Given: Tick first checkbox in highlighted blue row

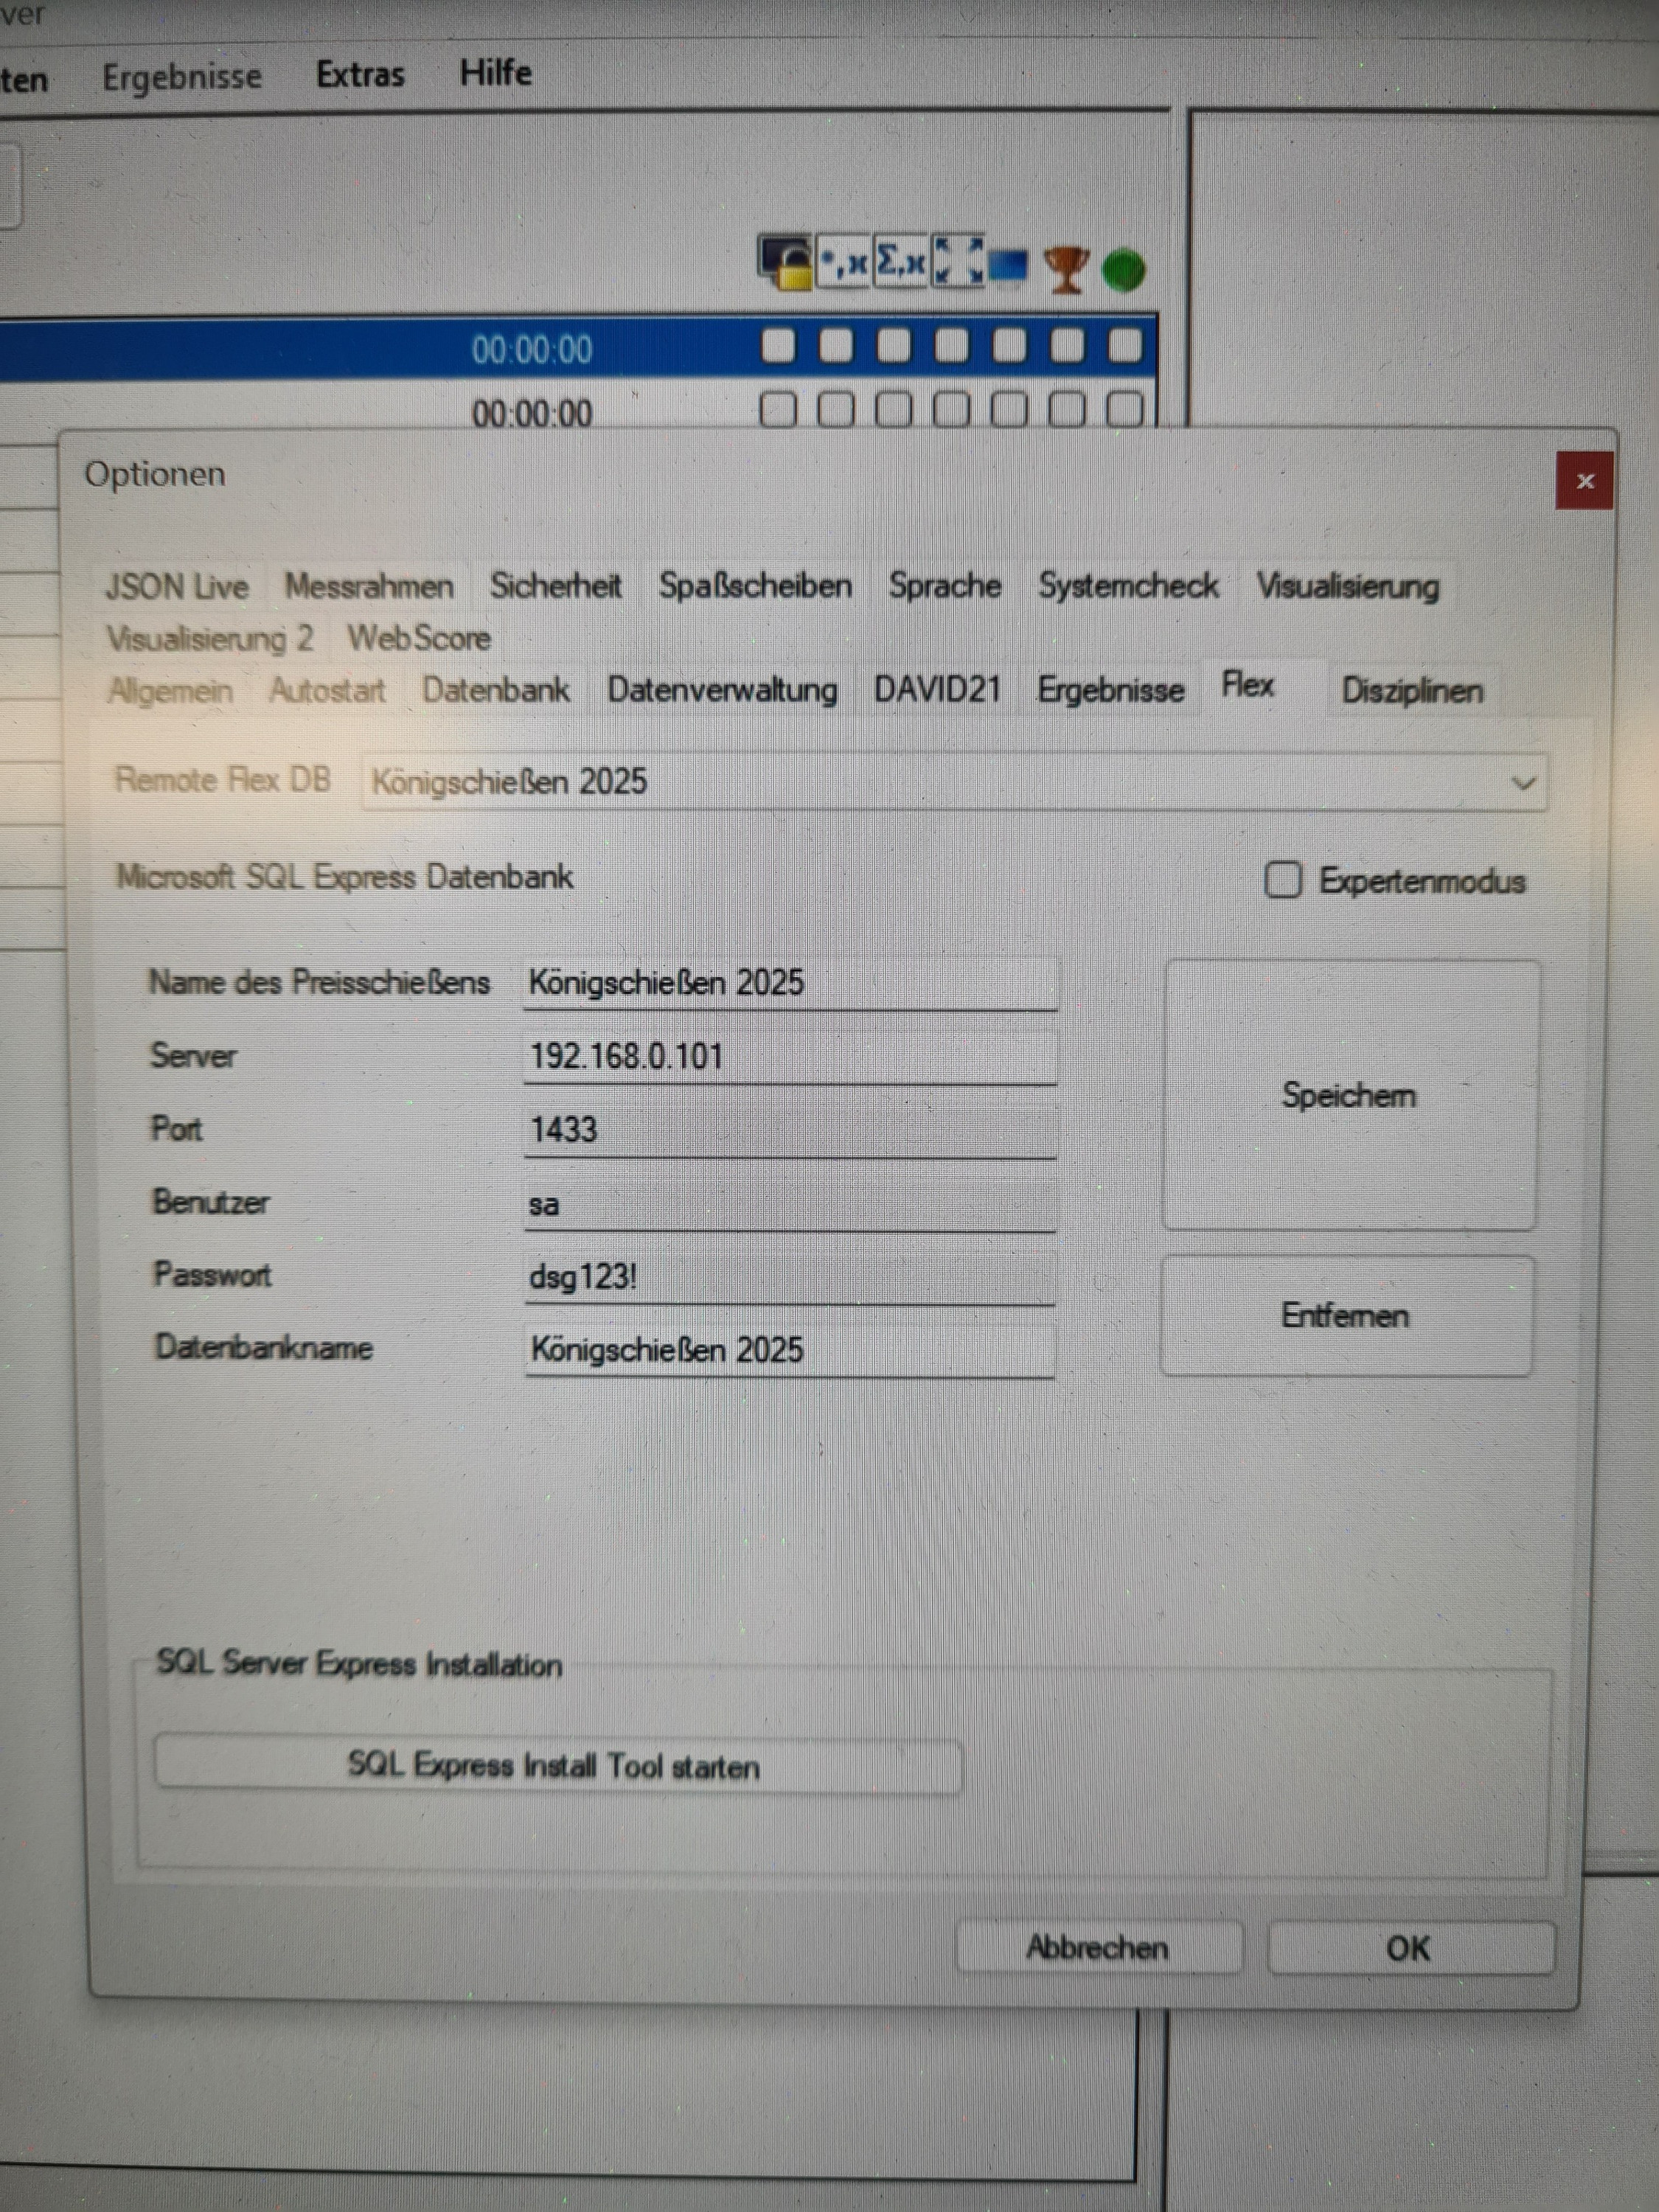Looking at the screenshot, I should click(x=778, y=347).
